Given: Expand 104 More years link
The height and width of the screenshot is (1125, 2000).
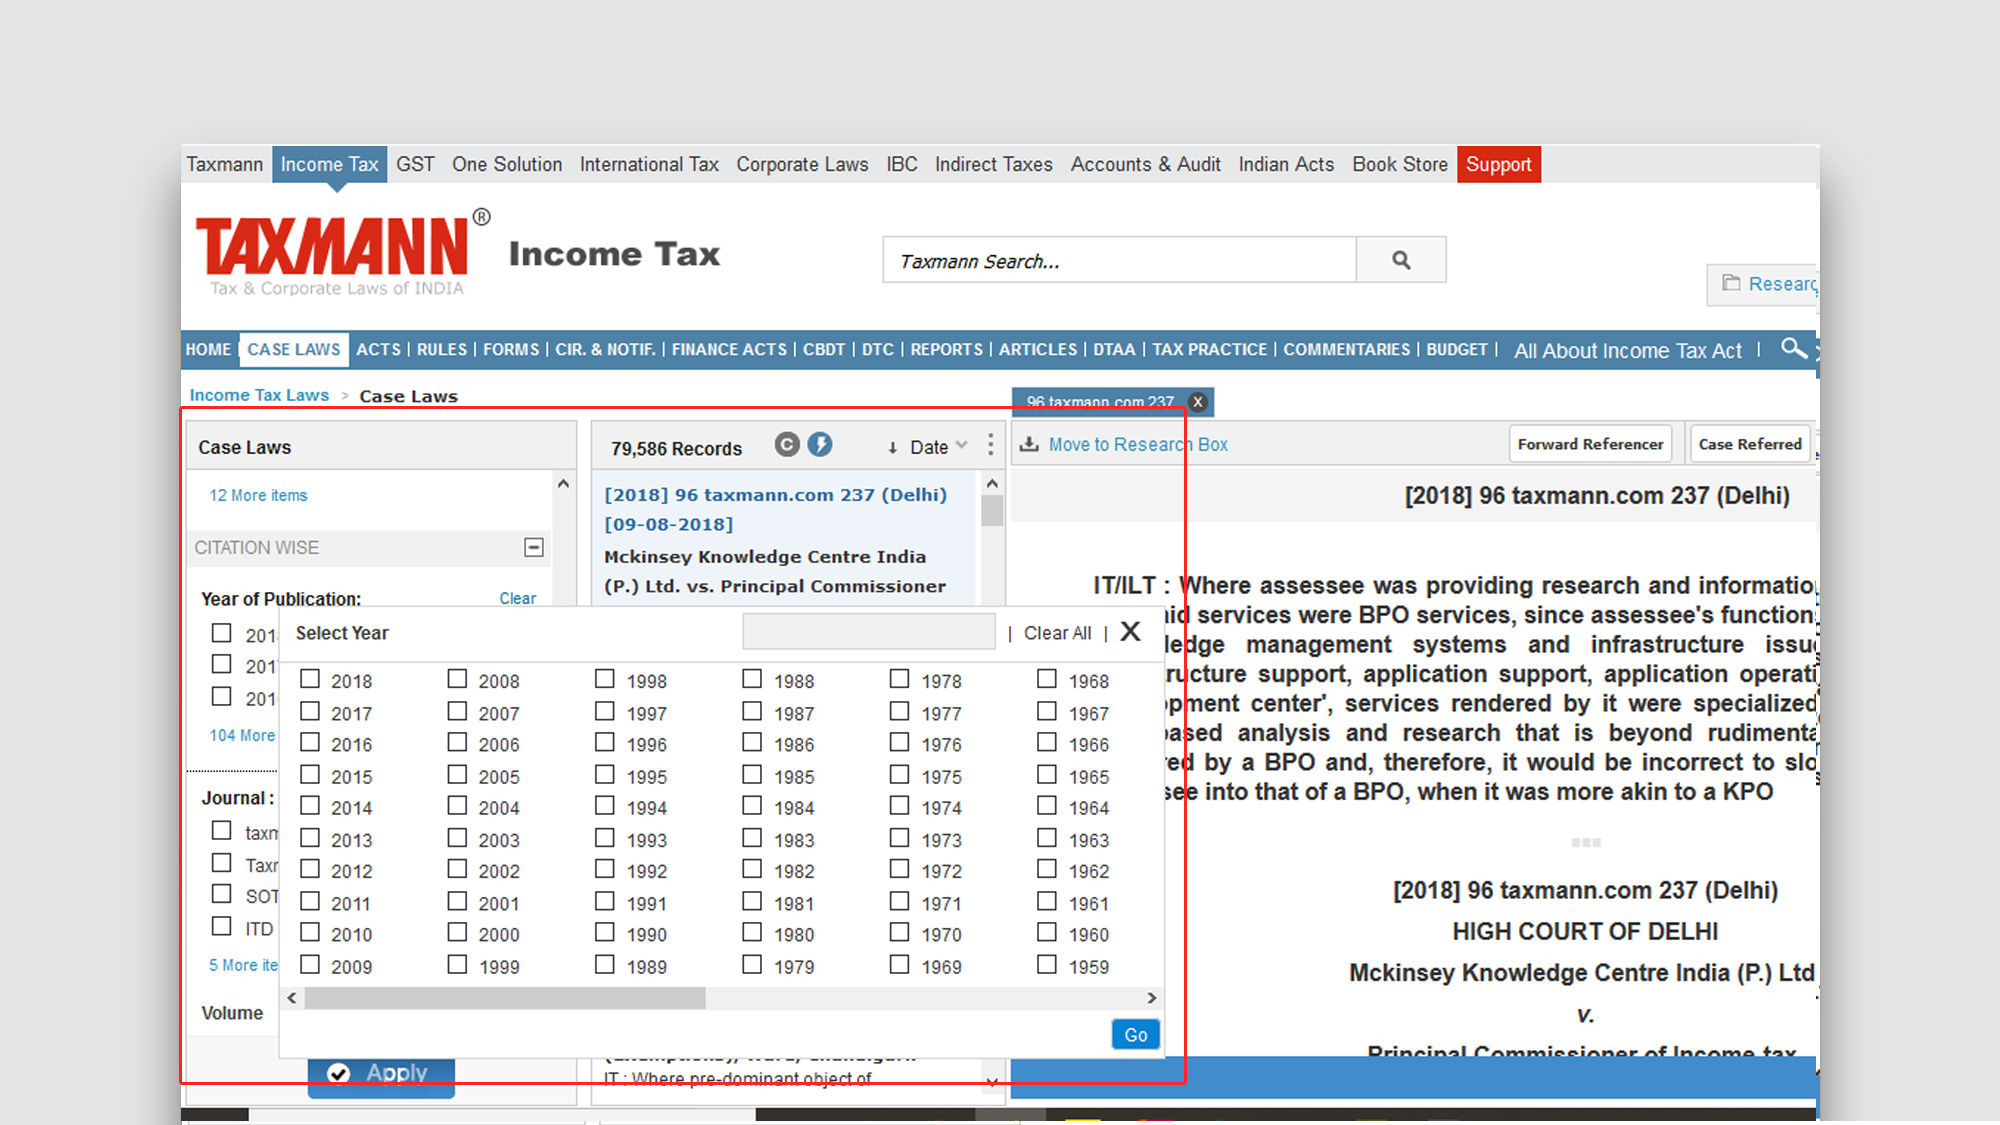Looking at the screenshot, I should pyautogui.click(x=242, y=735).
